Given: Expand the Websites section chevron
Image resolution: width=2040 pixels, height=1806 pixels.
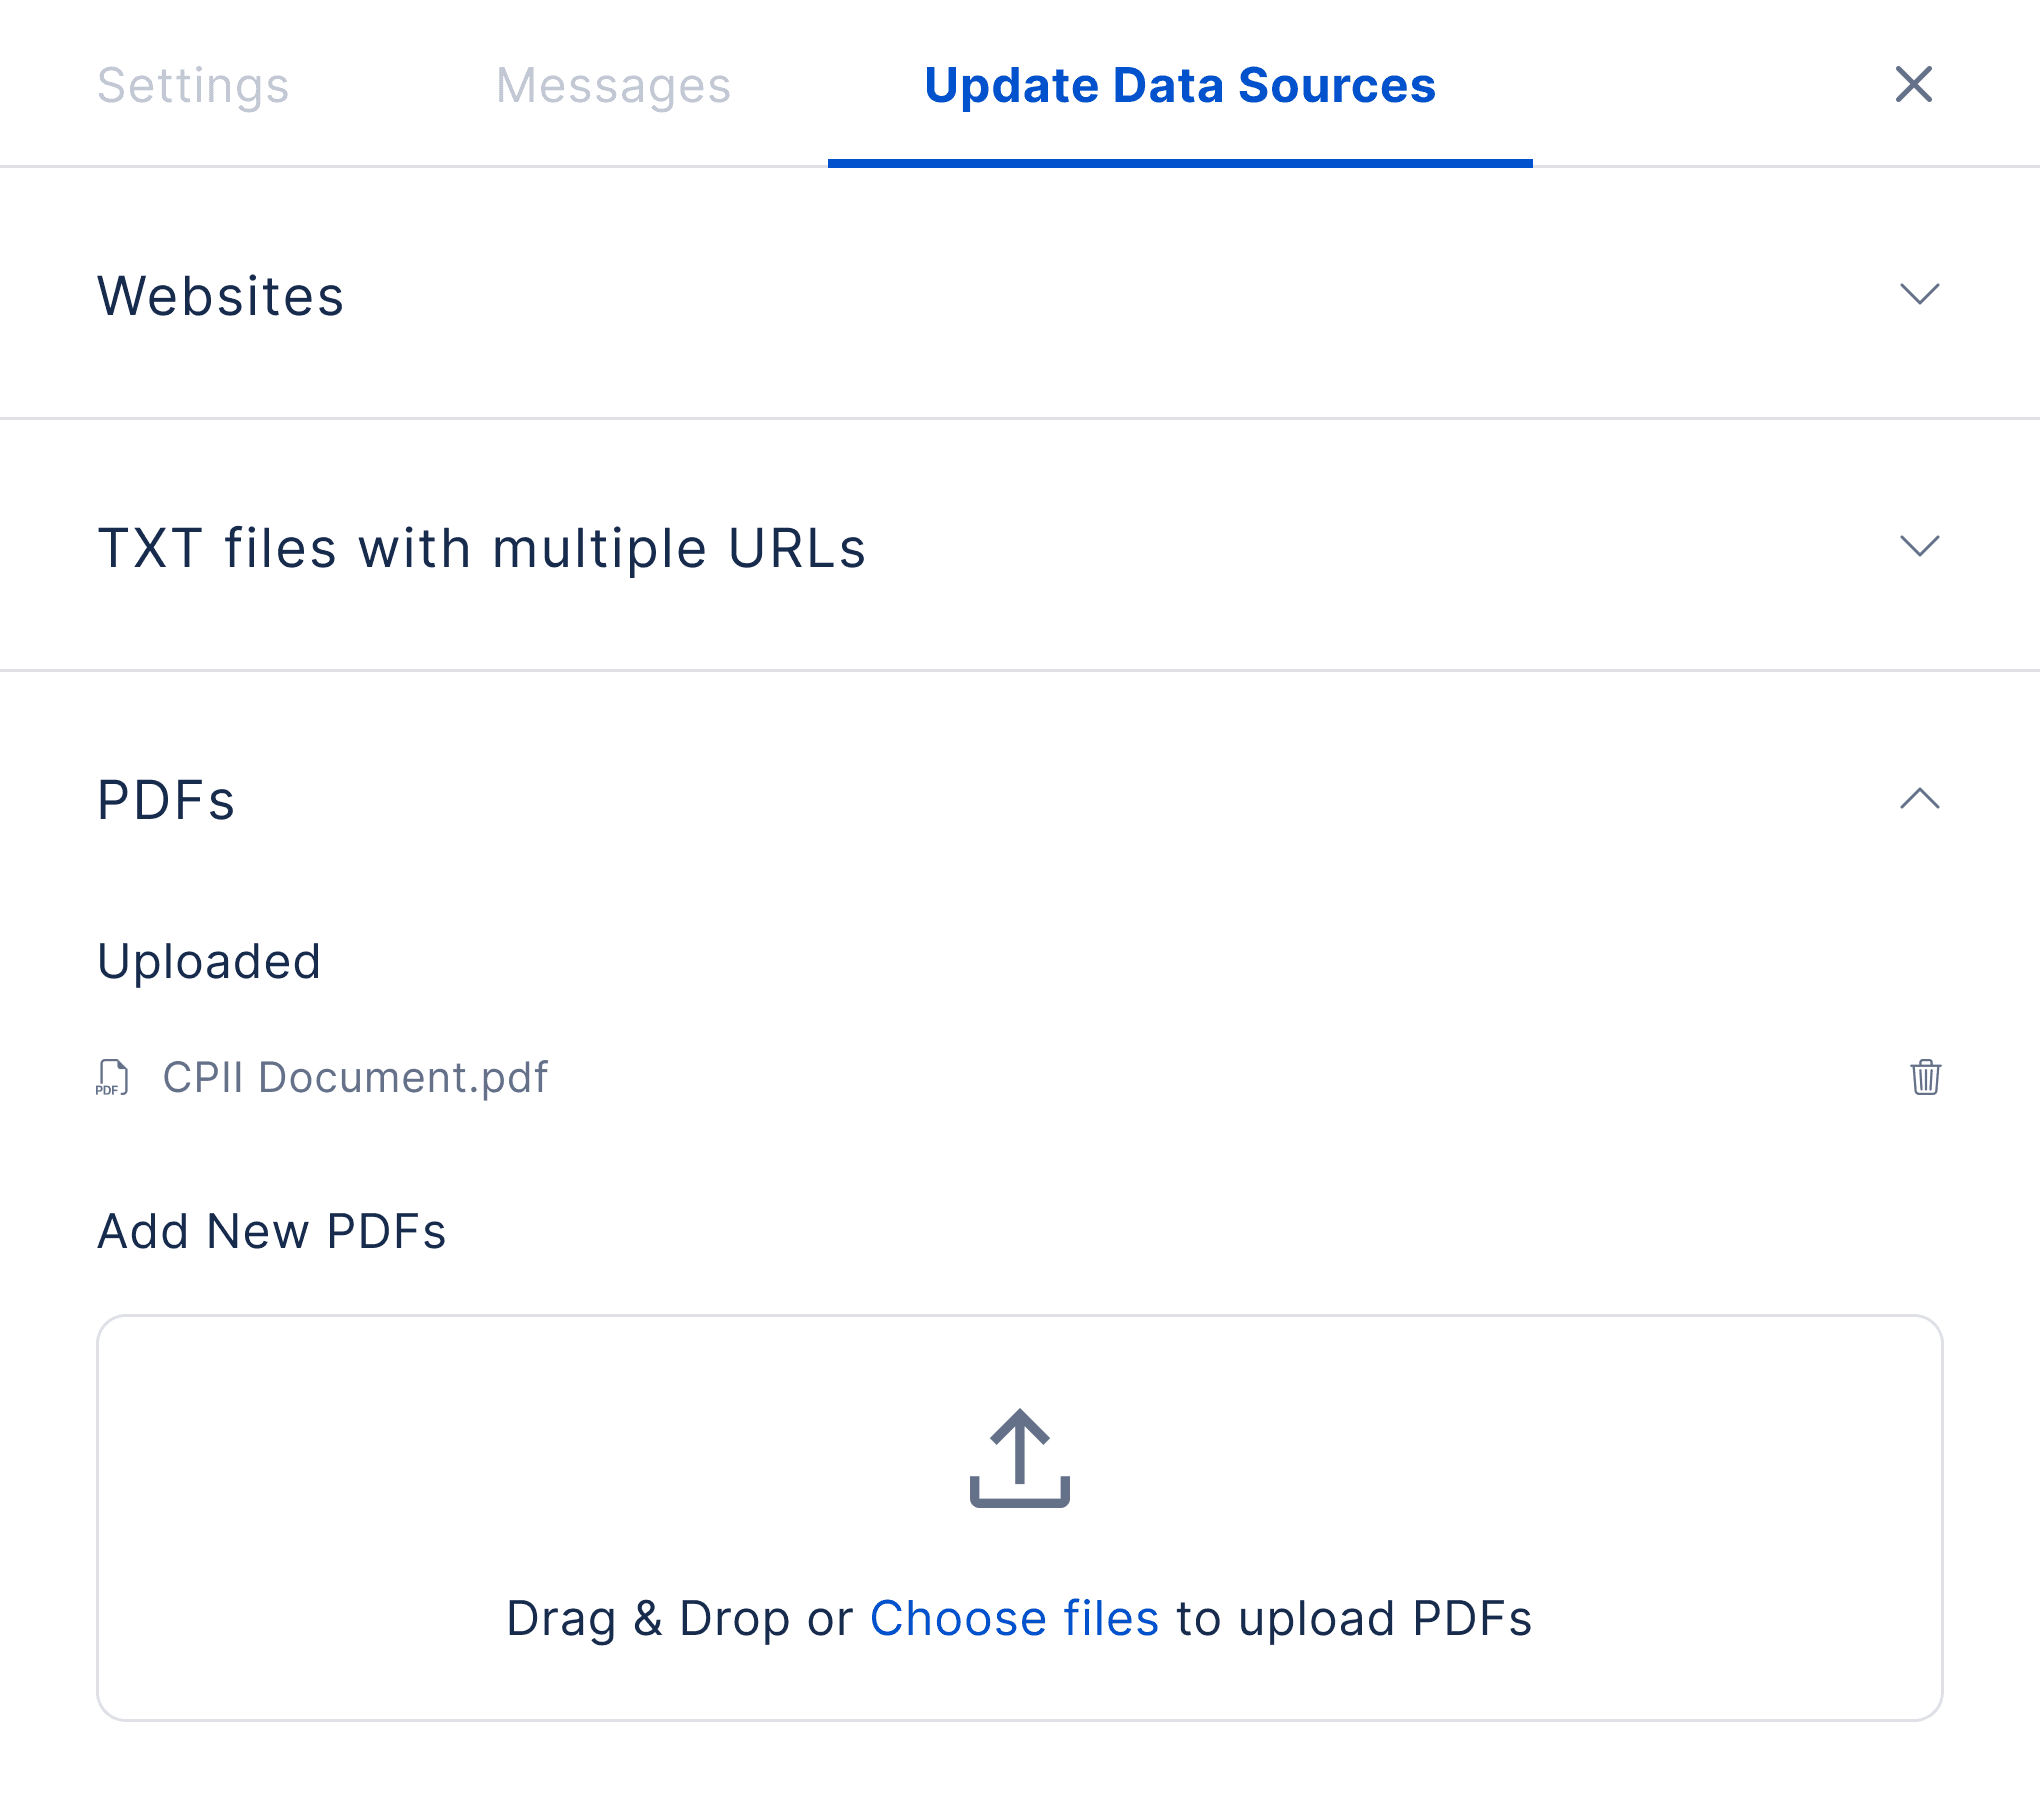Looking at the screenshot, I should [1919, 294].
